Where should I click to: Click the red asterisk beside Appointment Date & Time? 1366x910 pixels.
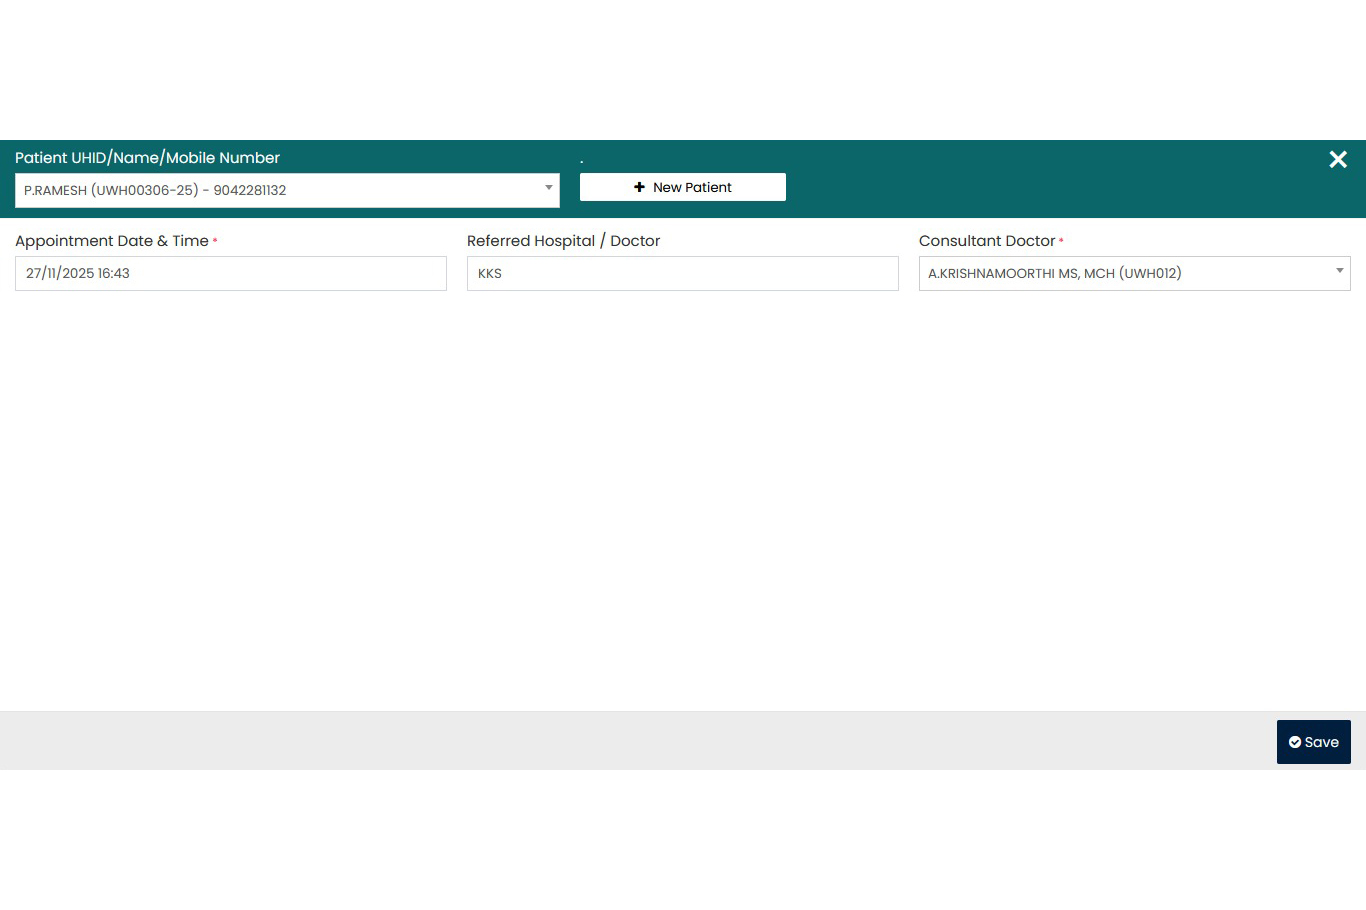[x=215, y=241]
